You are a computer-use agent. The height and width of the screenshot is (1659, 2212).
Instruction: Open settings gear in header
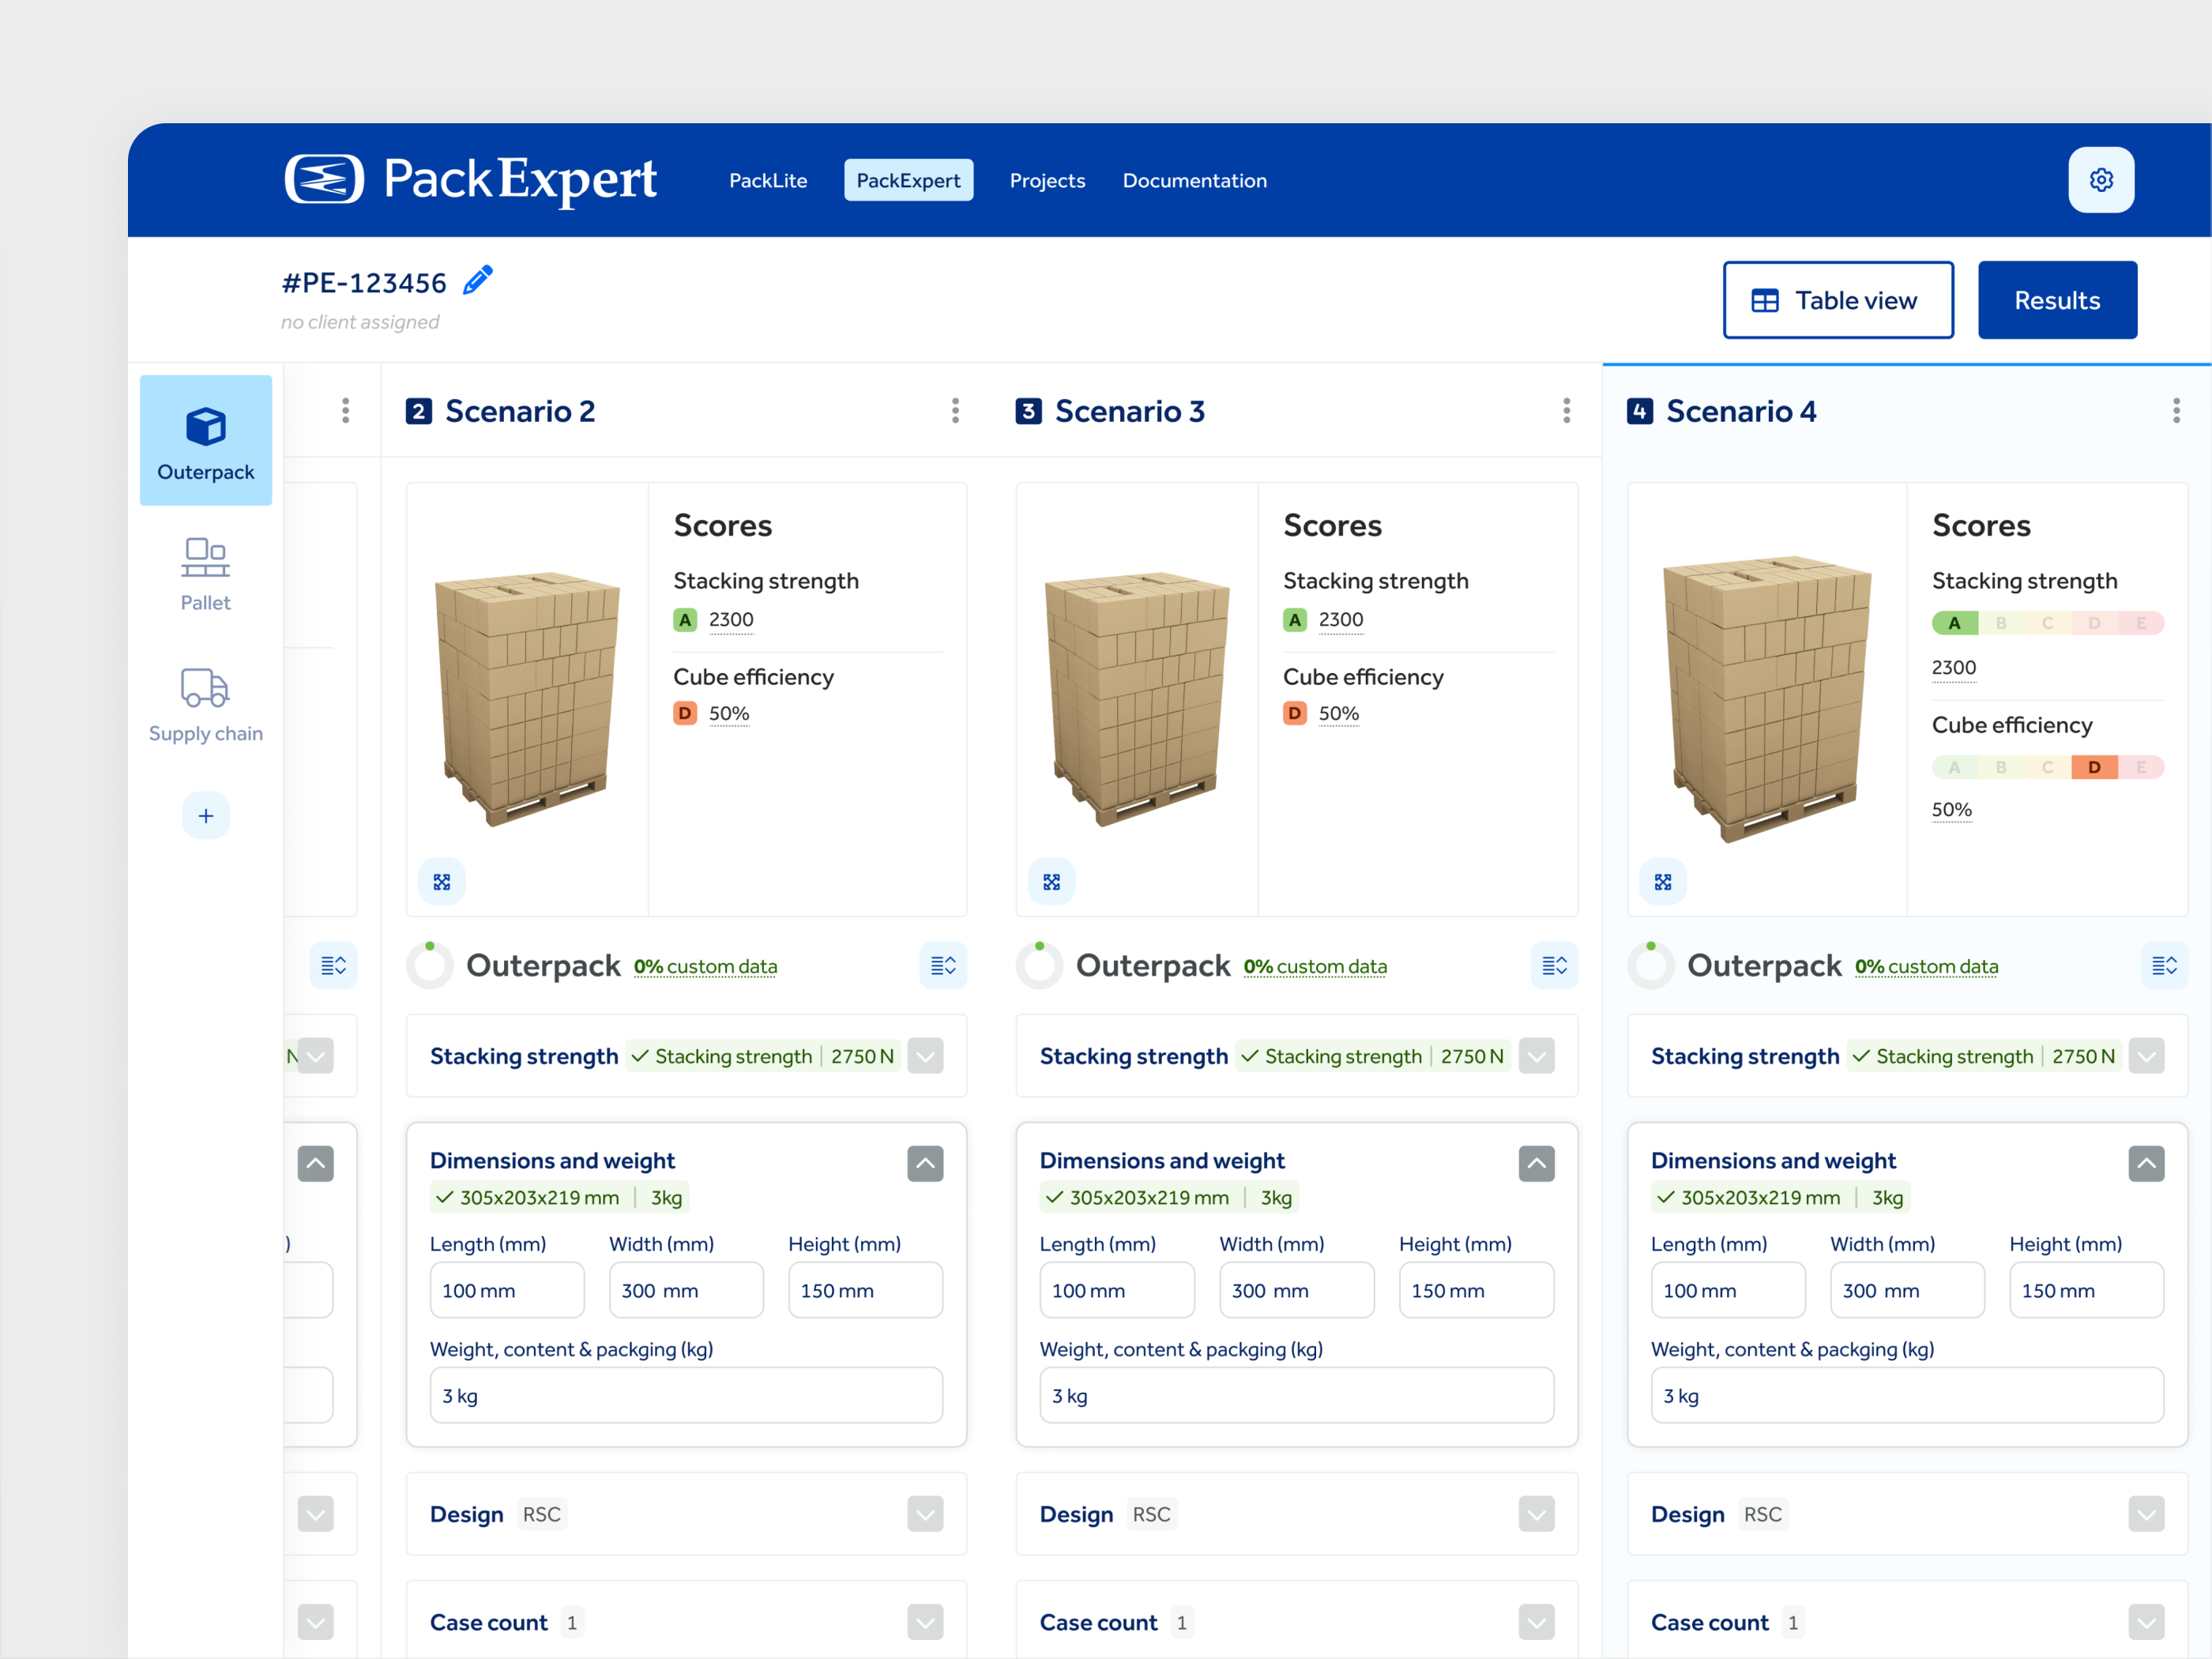click(2101, 180)
